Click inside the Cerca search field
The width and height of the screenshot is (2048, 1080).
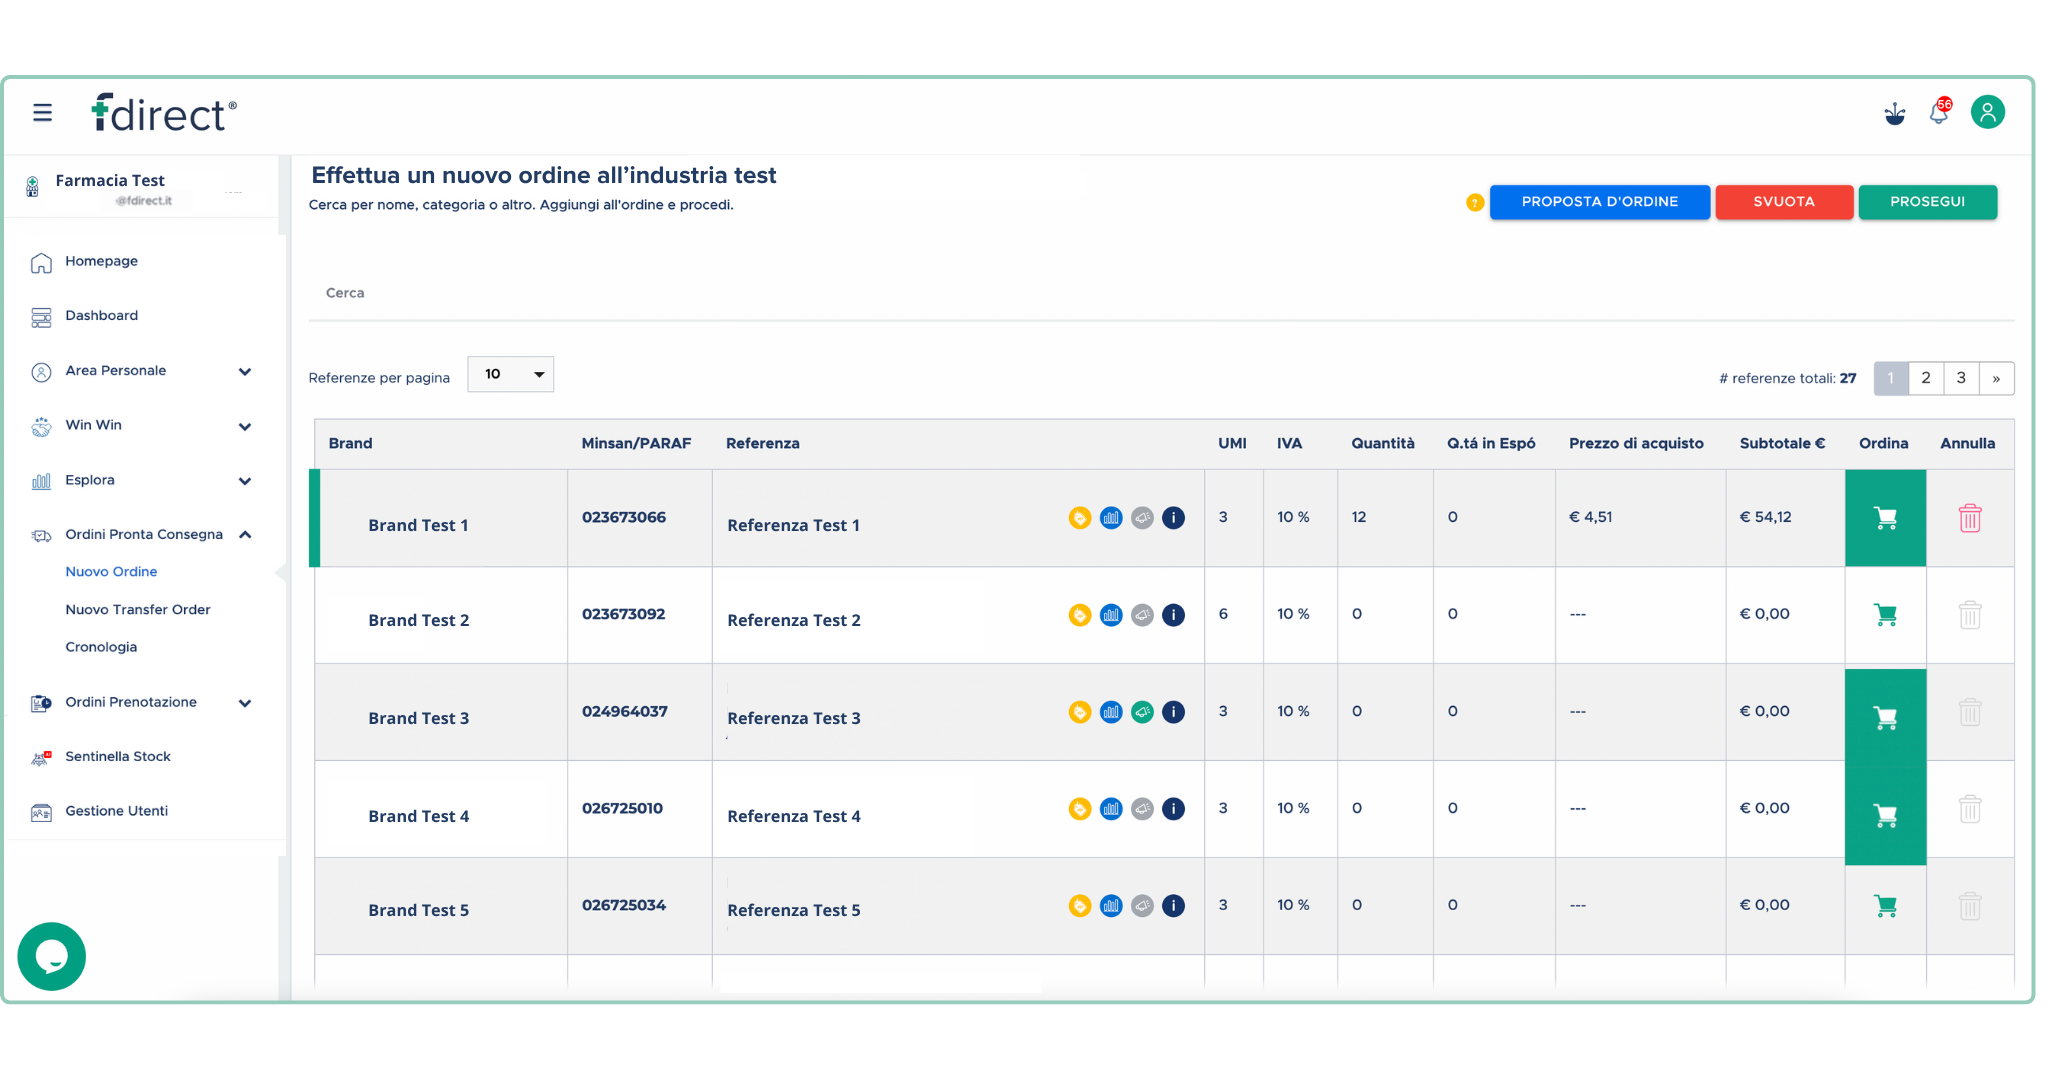(700, 292)
